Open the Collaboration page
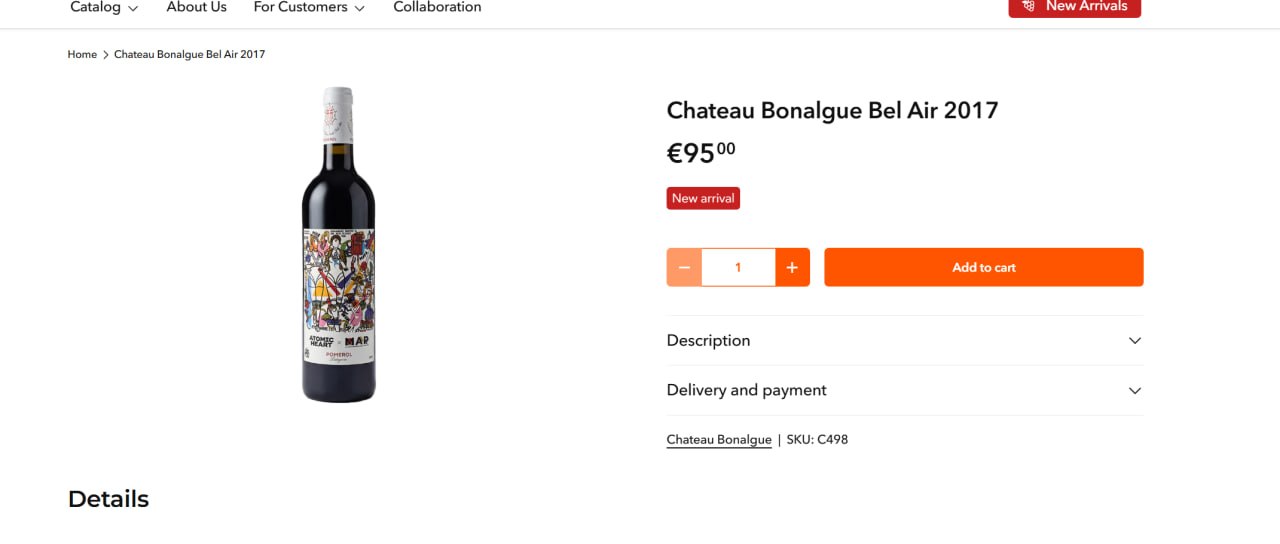The width and height of the screenshot is (1280, 544). click(x=437, y=7)
